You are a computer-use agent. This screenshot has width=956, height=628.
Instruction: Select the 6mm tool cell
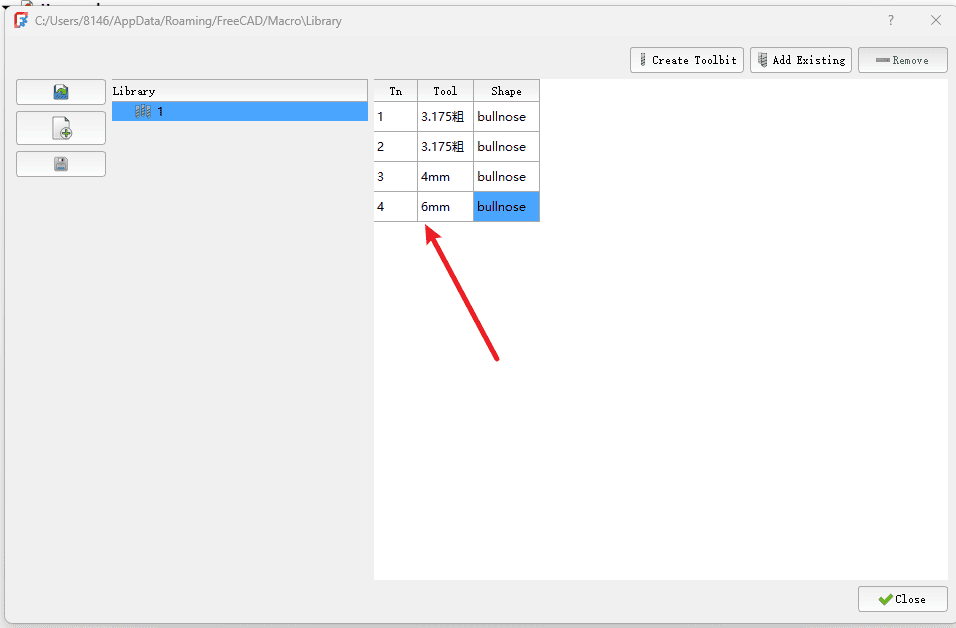pos(445,207)
